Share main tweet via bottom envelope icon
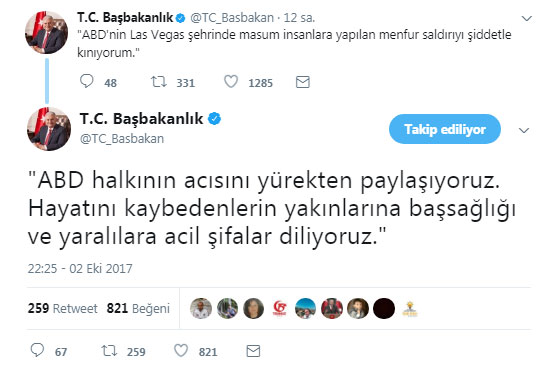 [253, 351]
